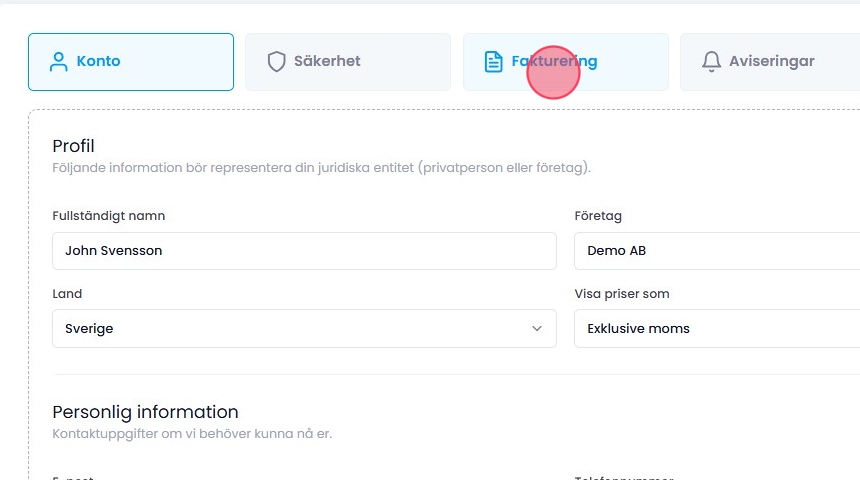Switch to the Konto tab label
Screen dimensions: 860x480
coord(98,62)
